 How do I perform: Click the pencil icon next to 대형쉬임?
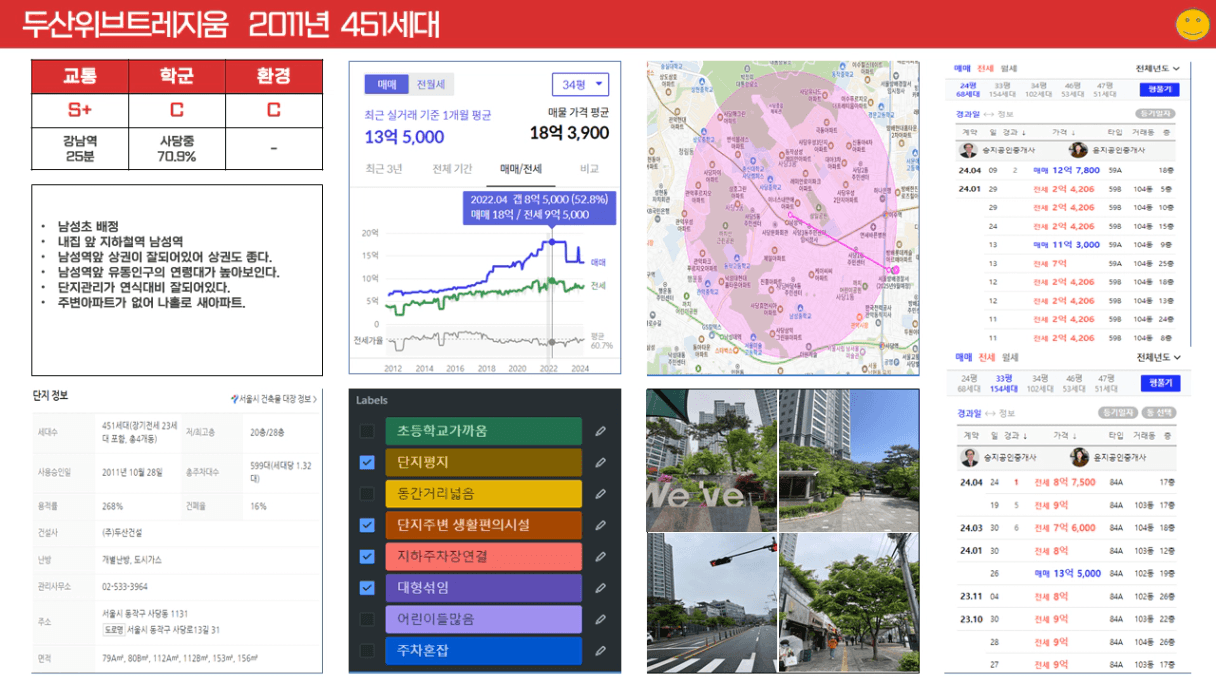[x=600, y=587]
